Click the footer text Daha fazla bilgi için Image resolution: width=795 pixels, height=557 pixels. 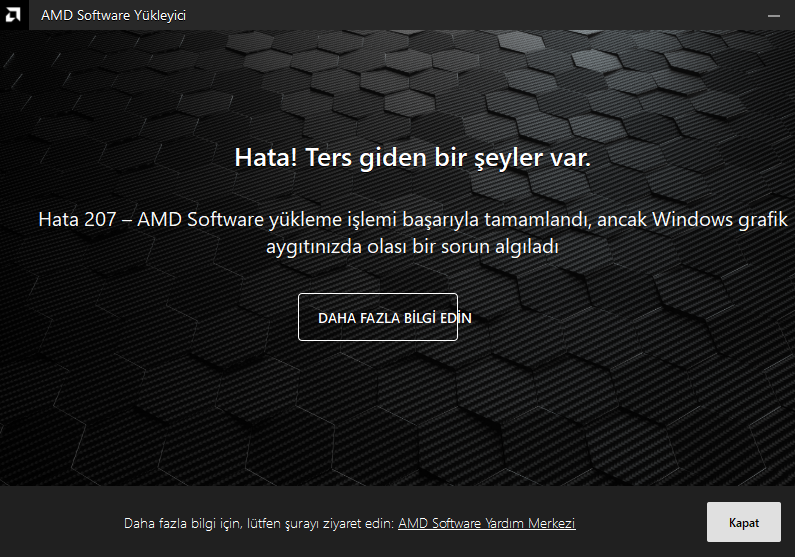tap(184, 523)
